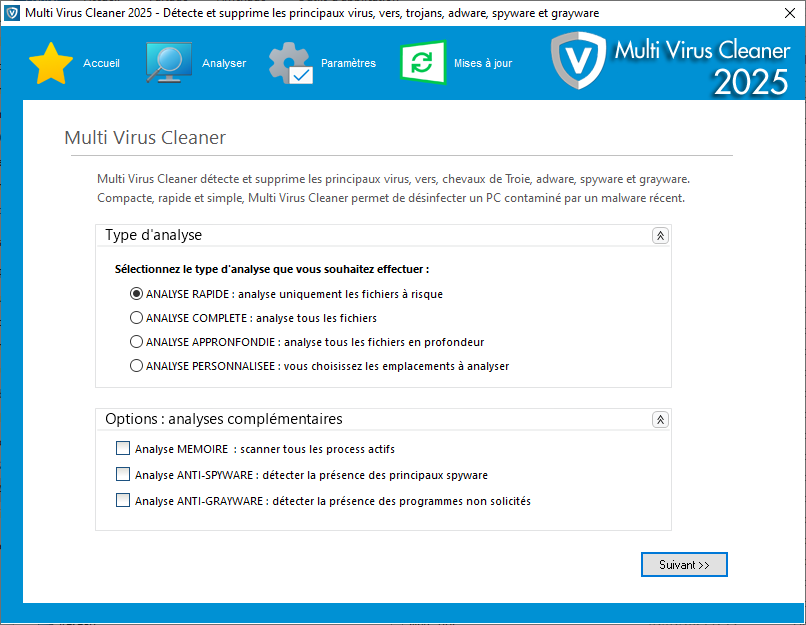Select ANALYSE COMPLETE option

(137, 318)
